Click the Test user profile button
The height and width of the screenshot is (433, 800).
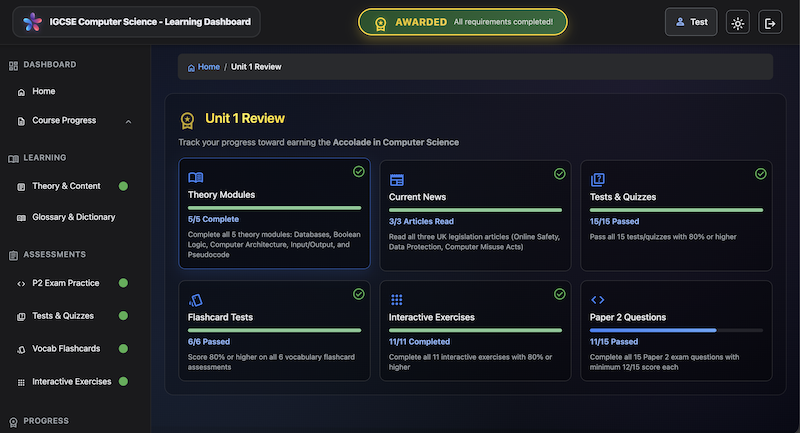pos(691,22)
